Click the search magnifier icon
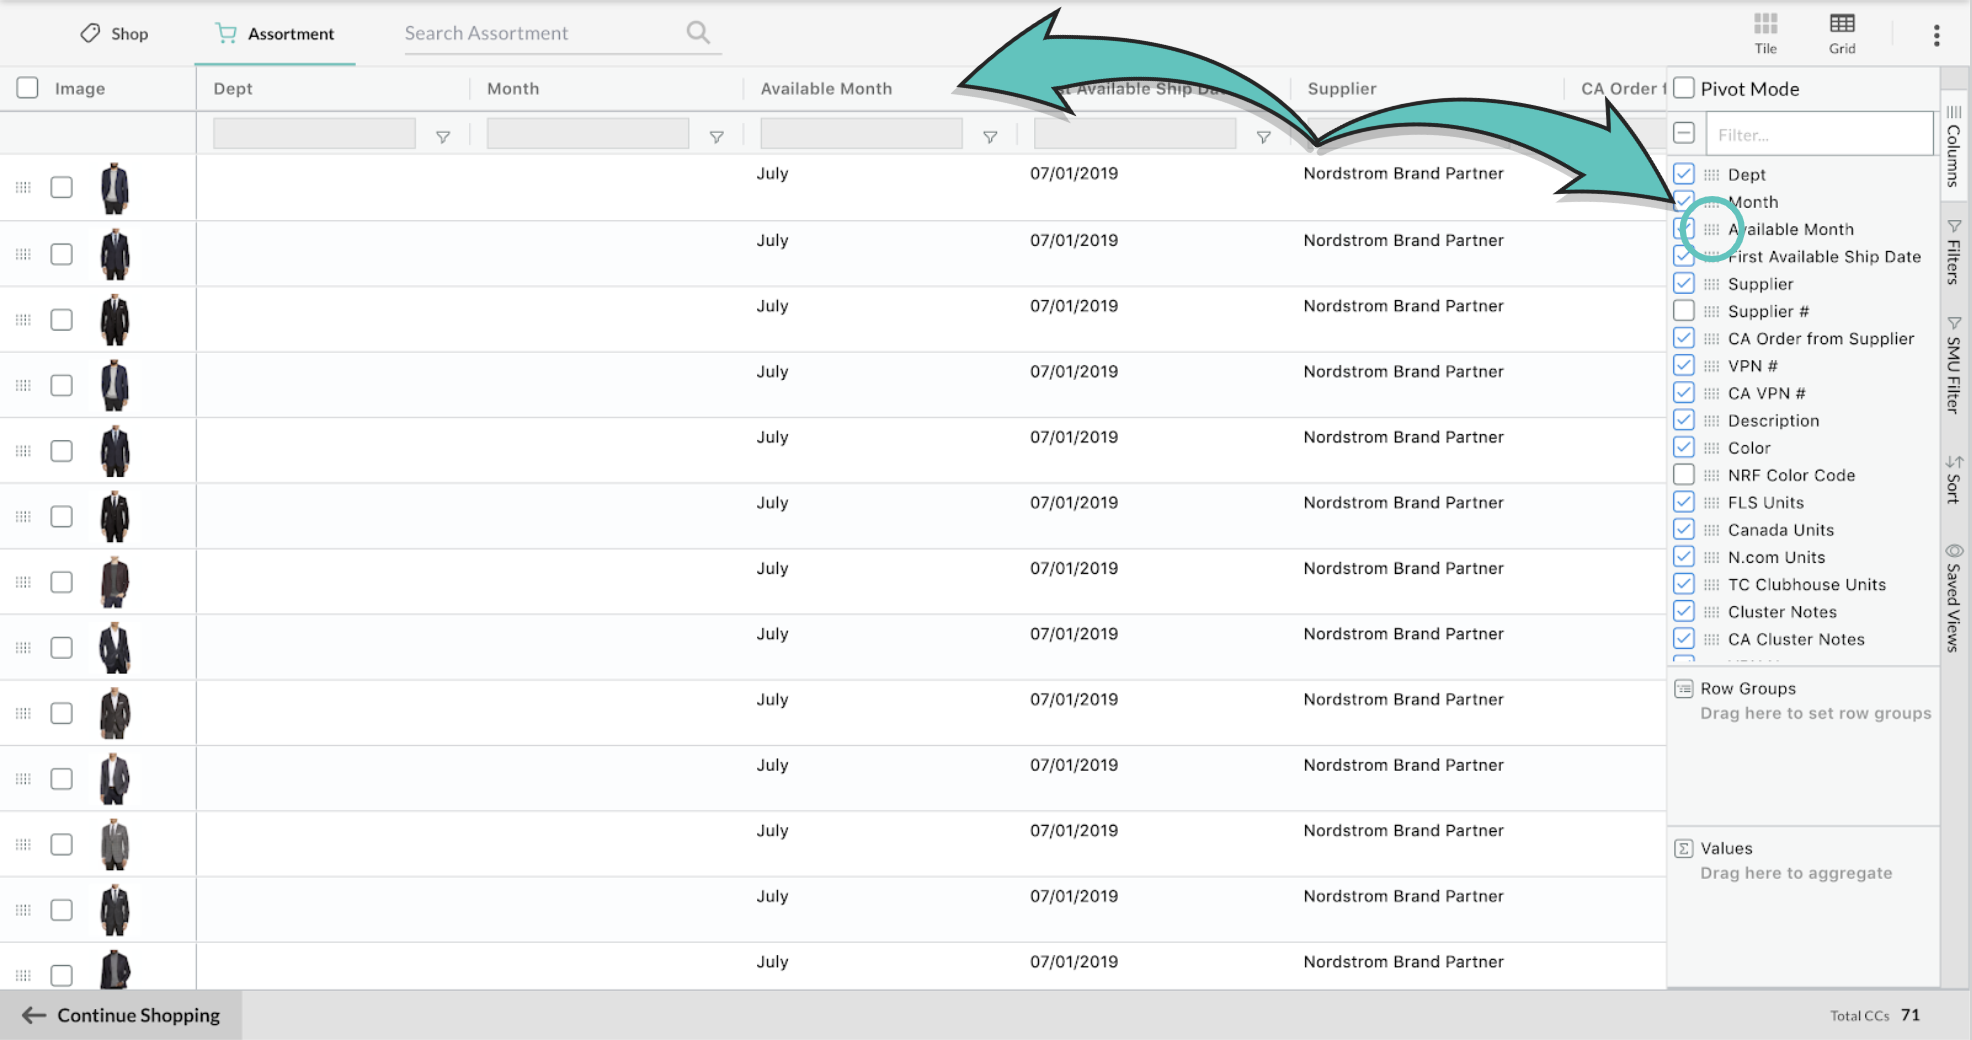The width and height of the screenshot is (1972, 1040). click(698, 33)
